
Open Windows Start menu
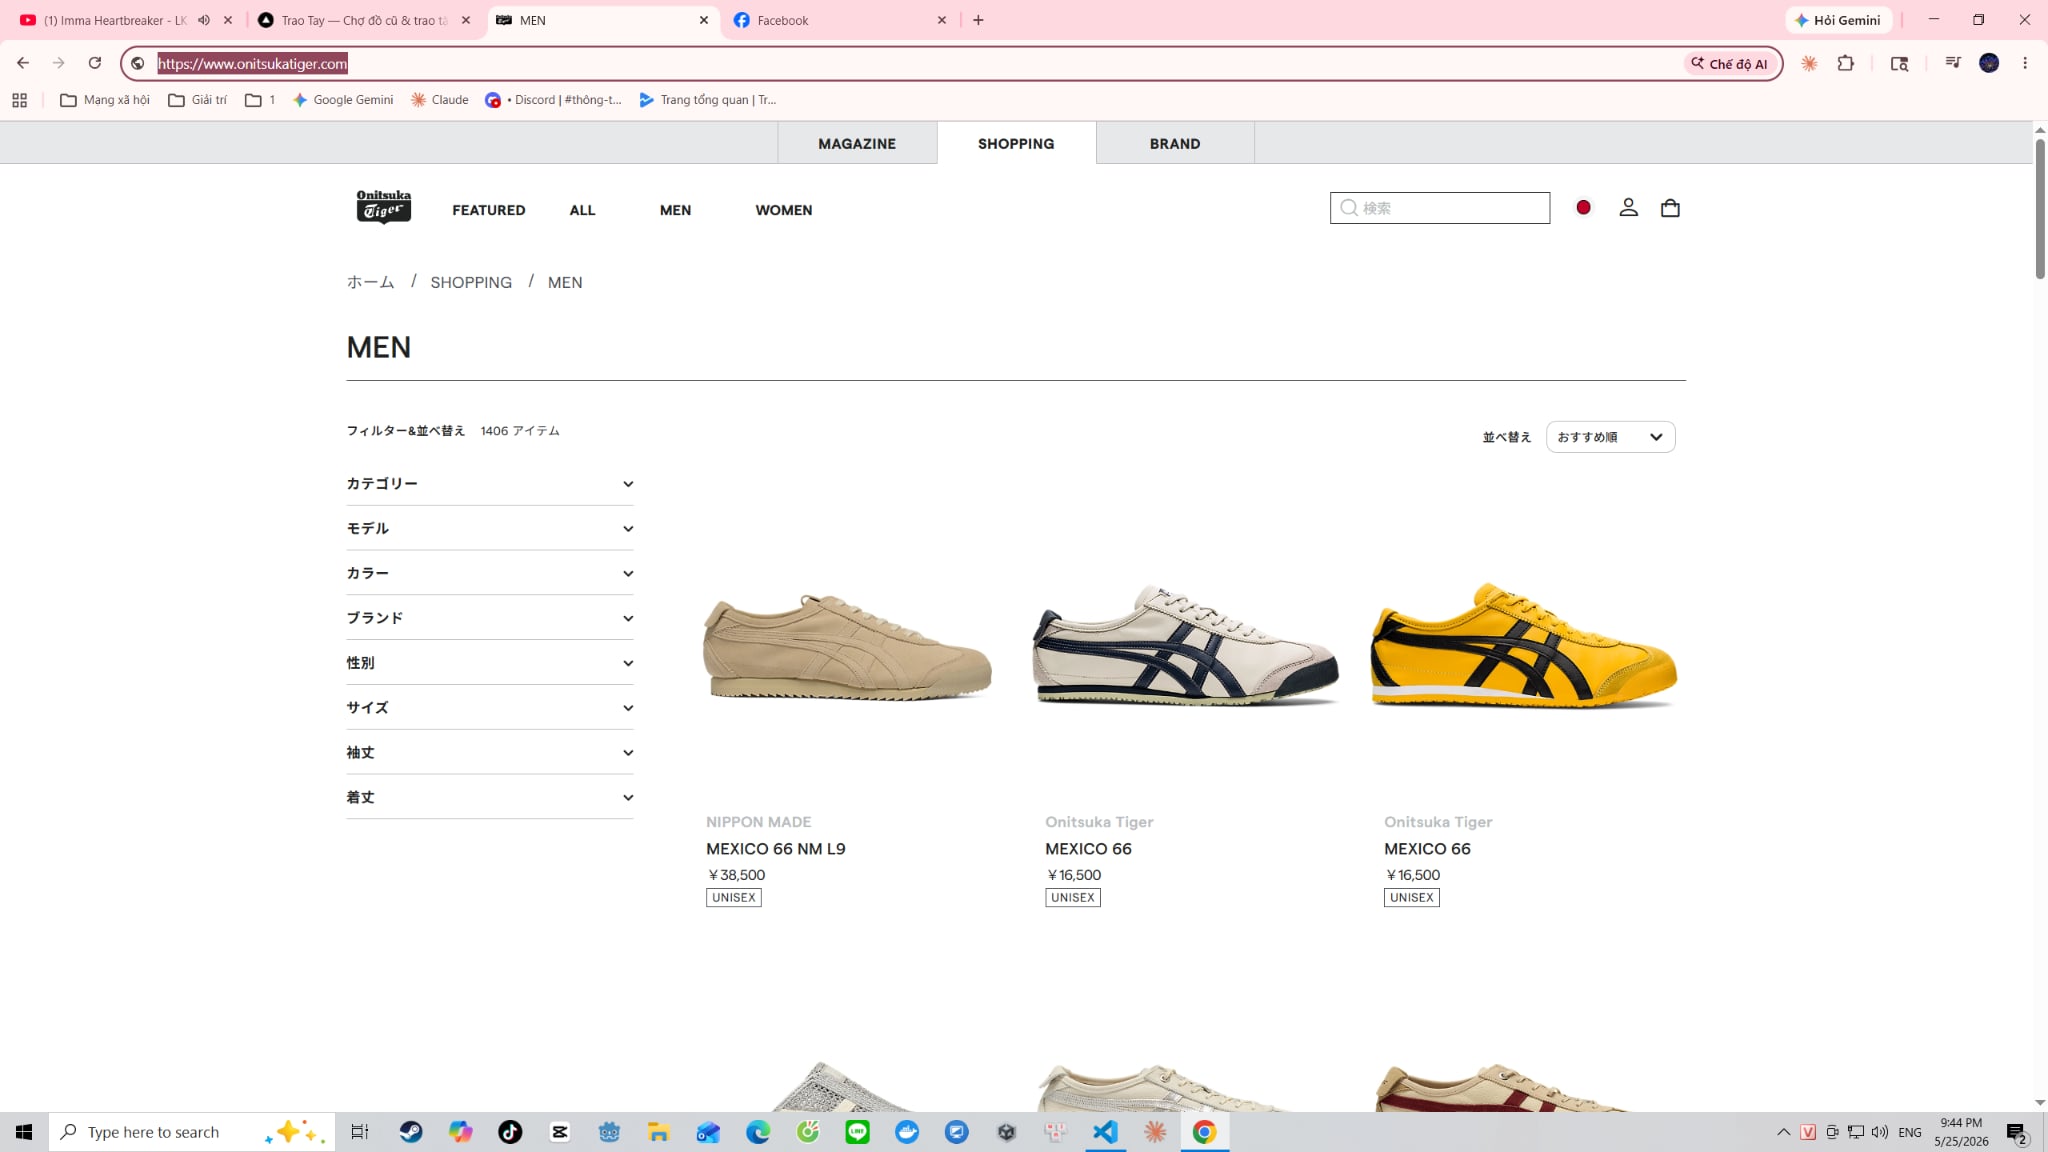tap(24, 1132)
